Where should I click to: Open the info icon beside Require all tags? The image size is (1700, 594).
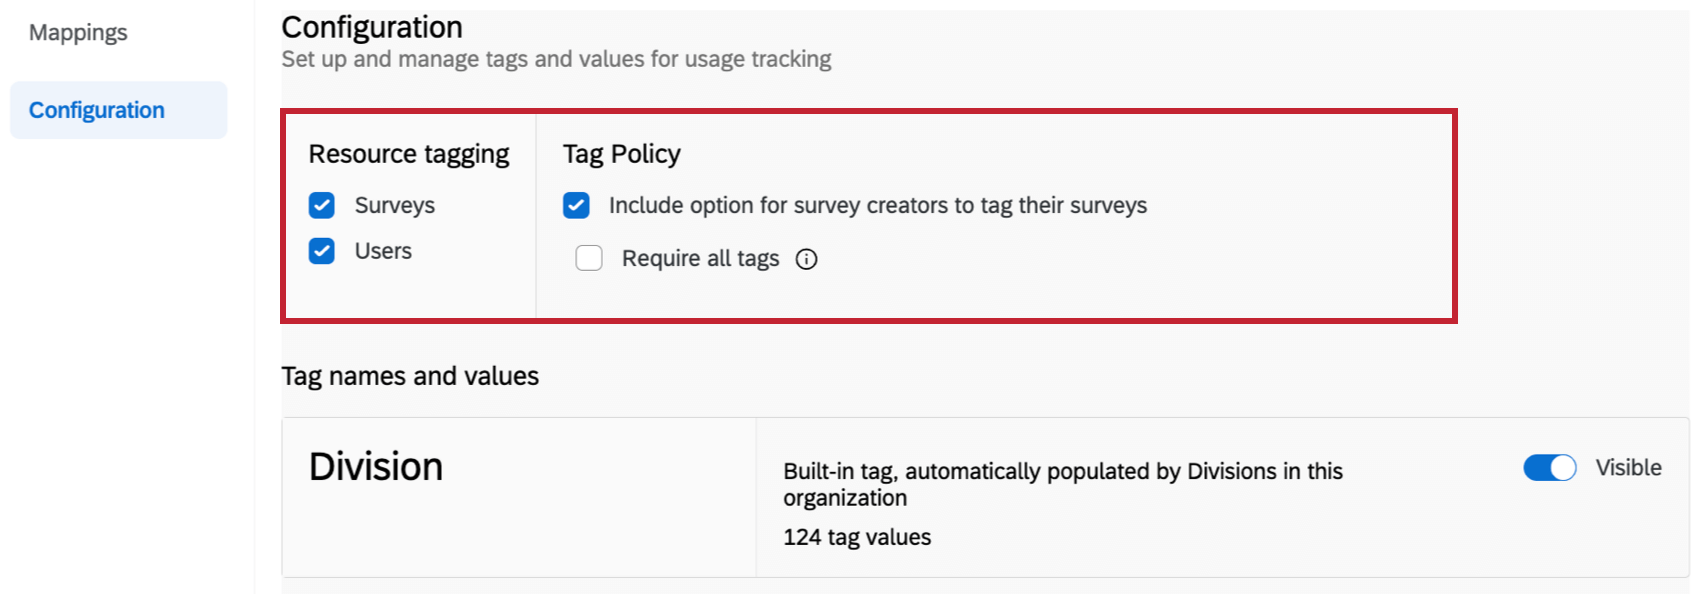806,260
